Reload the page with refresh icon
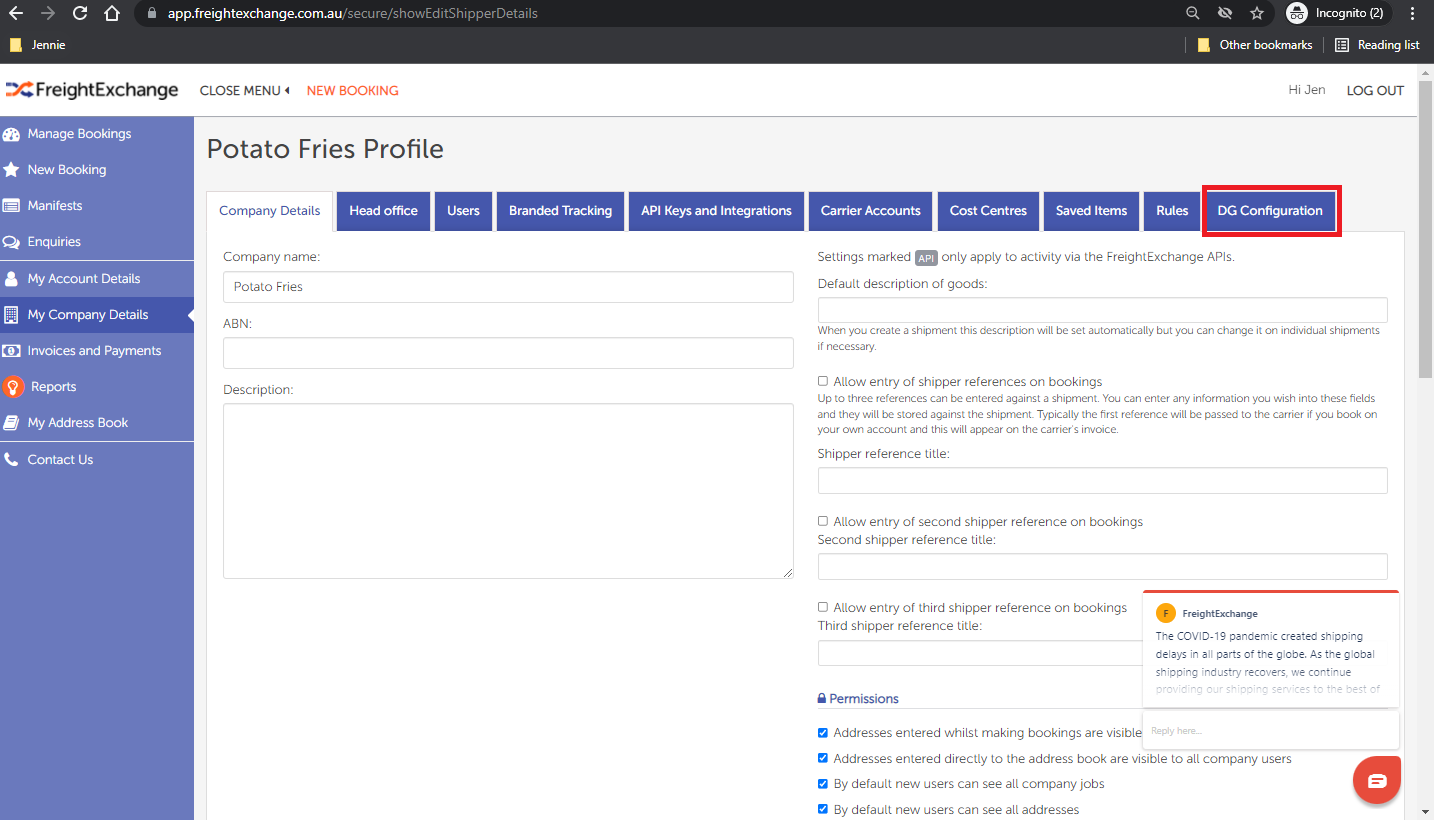 click(x=80, y=13)
